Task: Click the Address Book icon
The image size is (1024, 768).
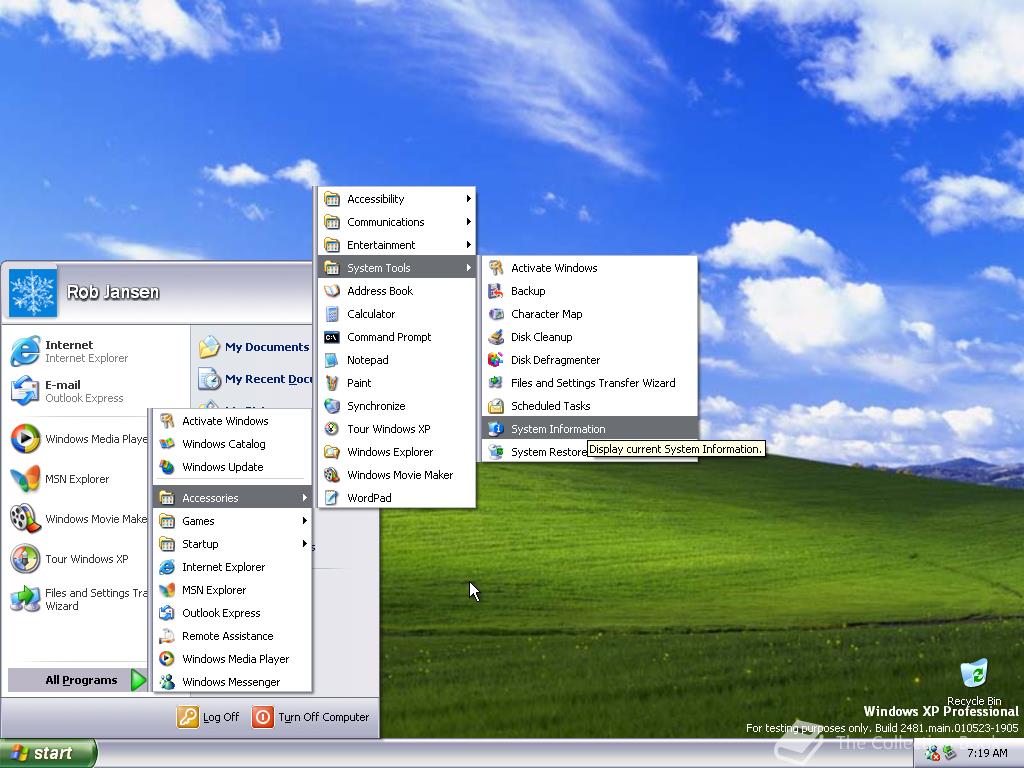Action: tap(332, 291)
